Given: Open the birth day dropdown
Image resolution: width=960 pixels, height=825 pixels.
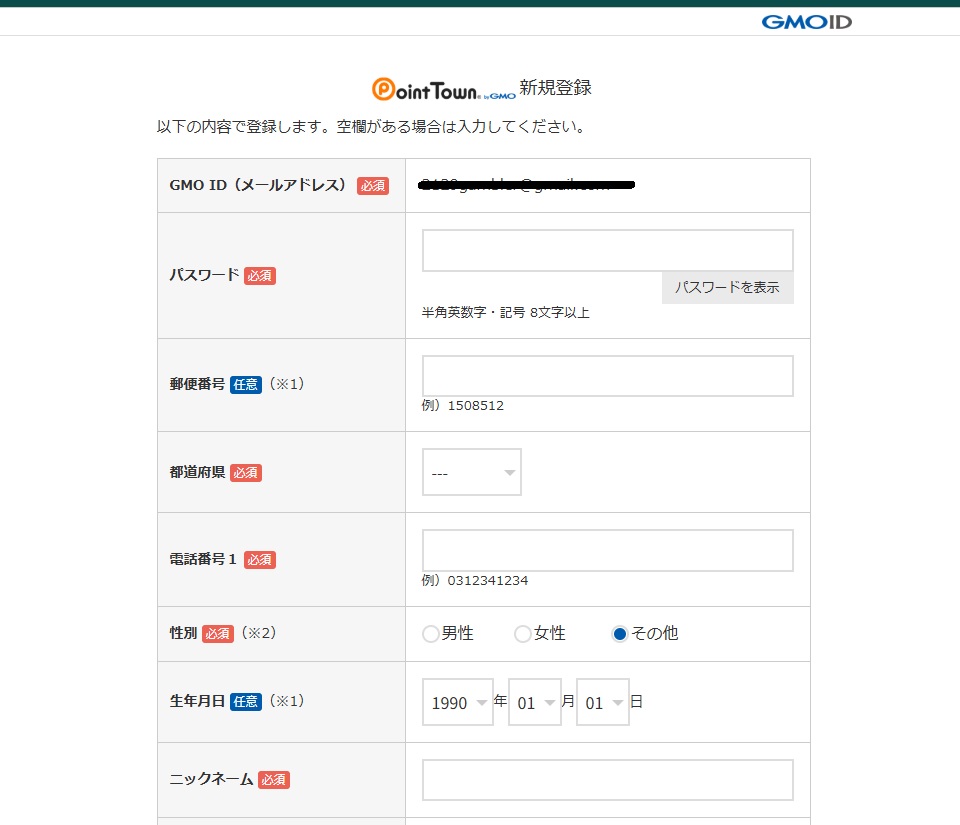Looking at the screenshot, I should (x=602, y=702).
